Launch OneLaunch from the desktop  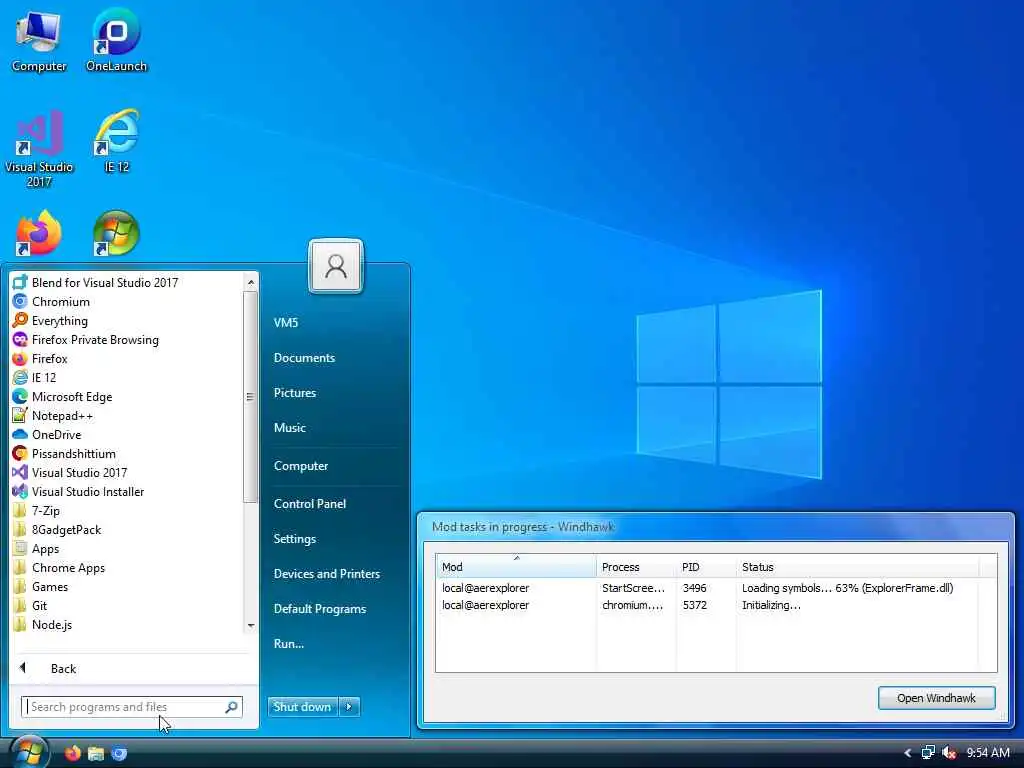click(116, 40)
